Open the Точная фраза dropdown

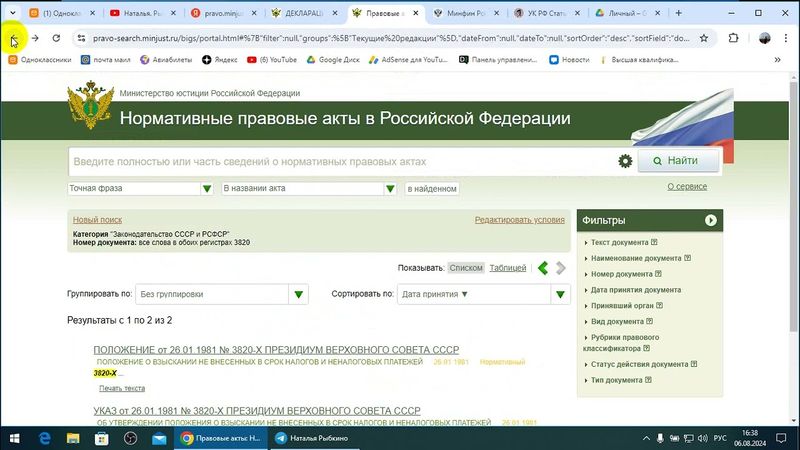pos(140,188)
